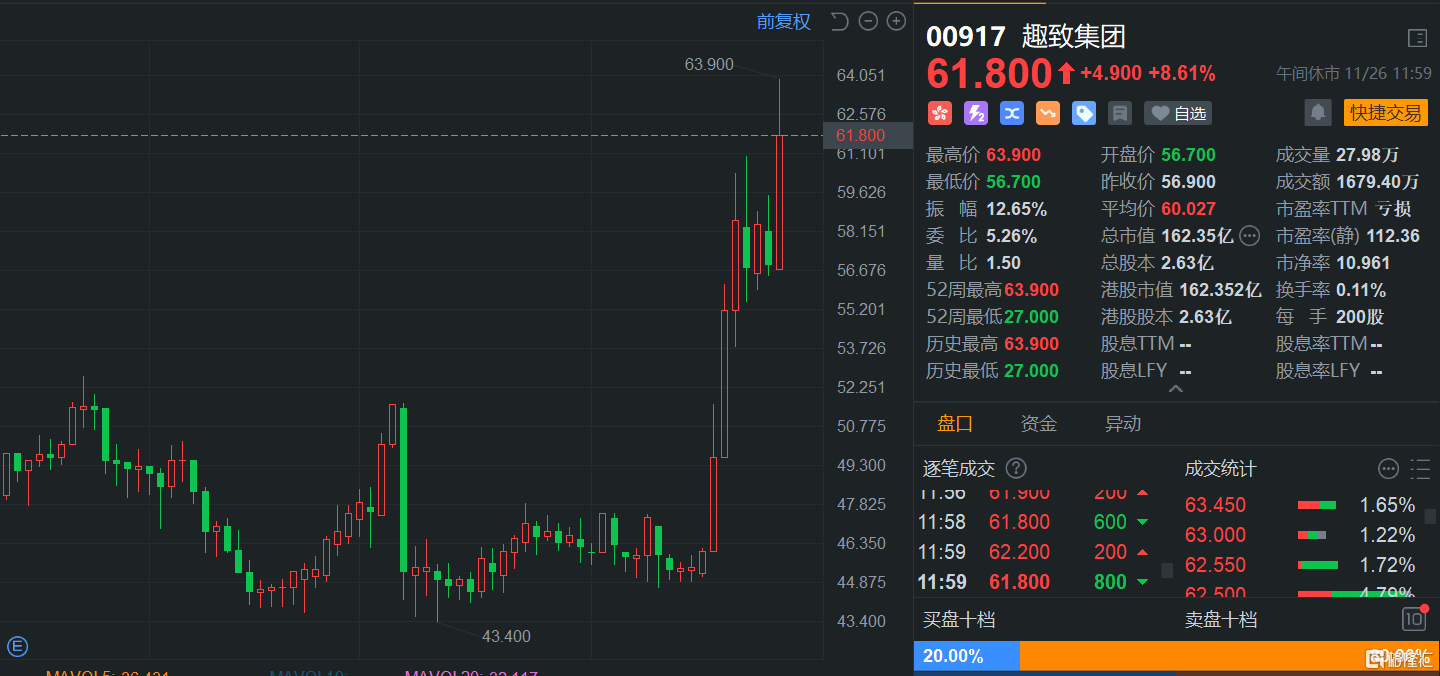The height and width of the screenshot is (676, 1440).
Task: Click the 63.900 high marker on chart
Action: (709, 64)
